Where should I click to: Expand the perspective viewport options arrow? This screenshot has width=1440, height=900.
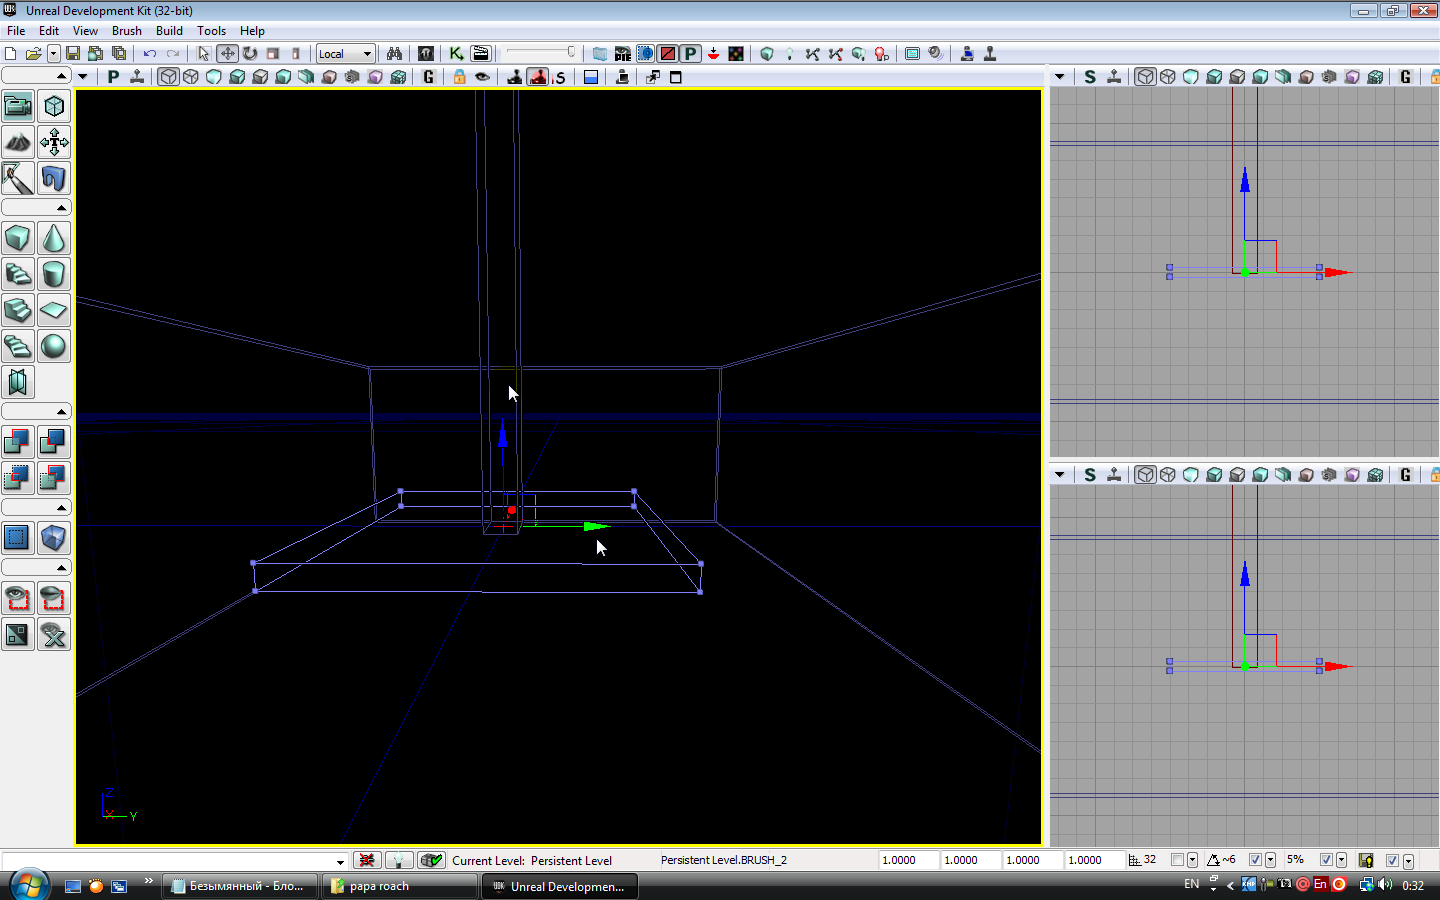[x=83, y=77]
